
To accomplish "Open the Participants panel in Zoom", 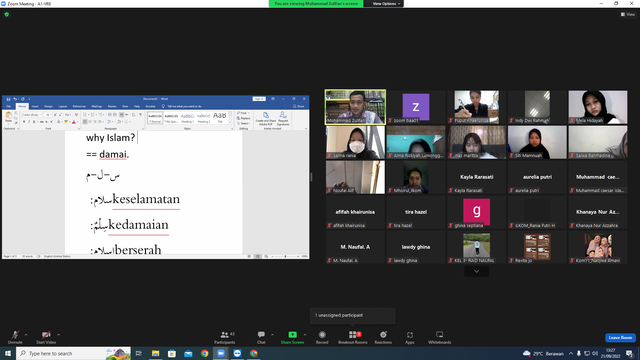I will [224, 338].
